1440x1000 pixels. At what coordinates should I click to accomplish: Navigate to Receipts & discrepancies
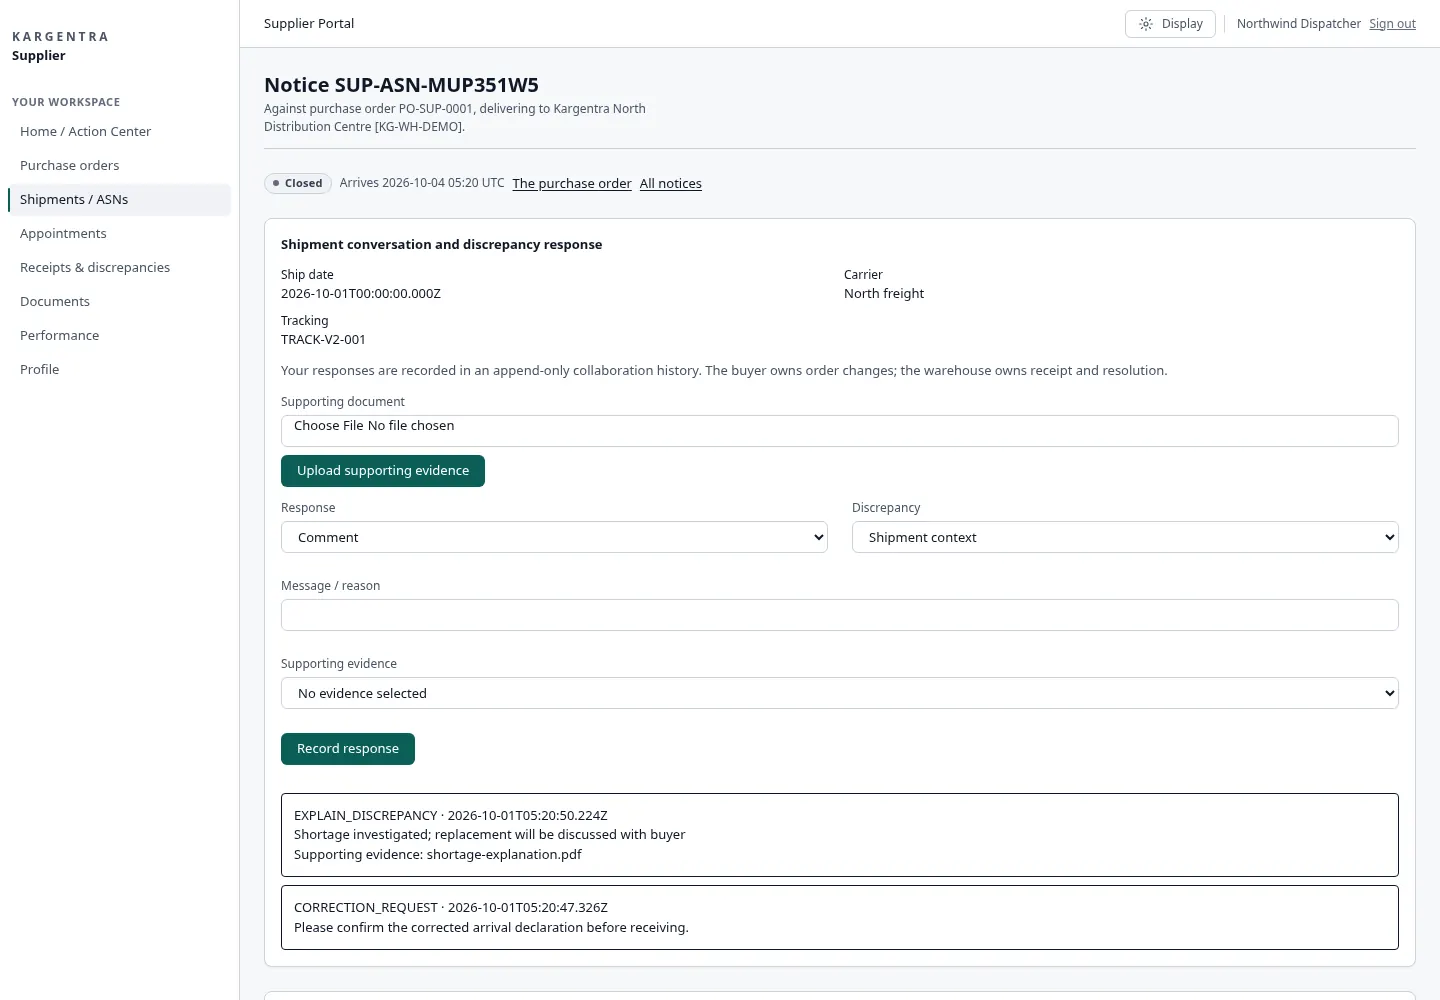[119, 267]
